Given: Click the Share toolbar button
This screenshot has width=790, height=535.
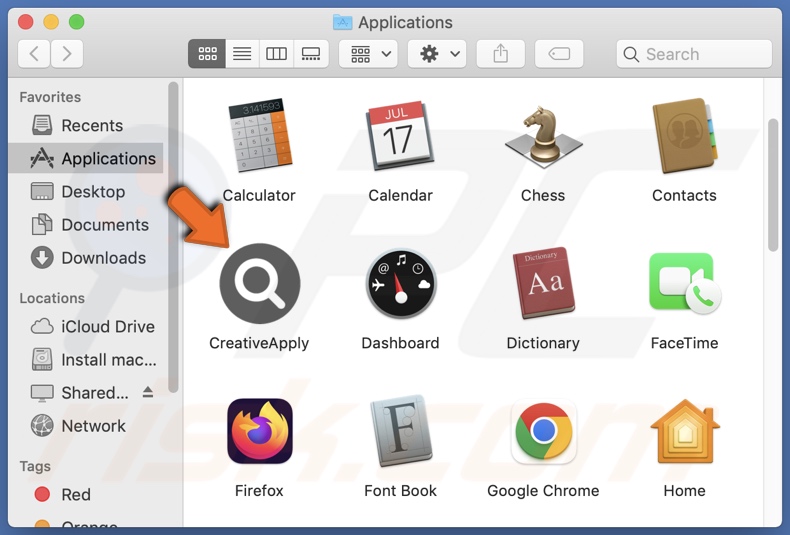Looking at the screenshot, I should 500,53.
